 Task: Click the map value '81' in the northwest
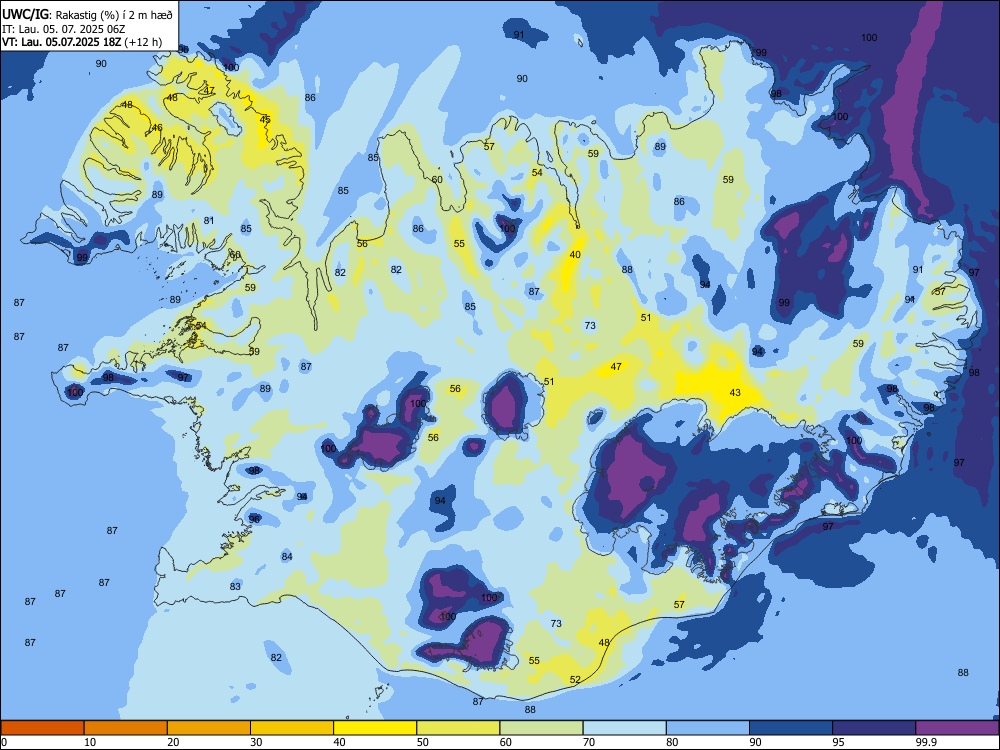point(209,221)
